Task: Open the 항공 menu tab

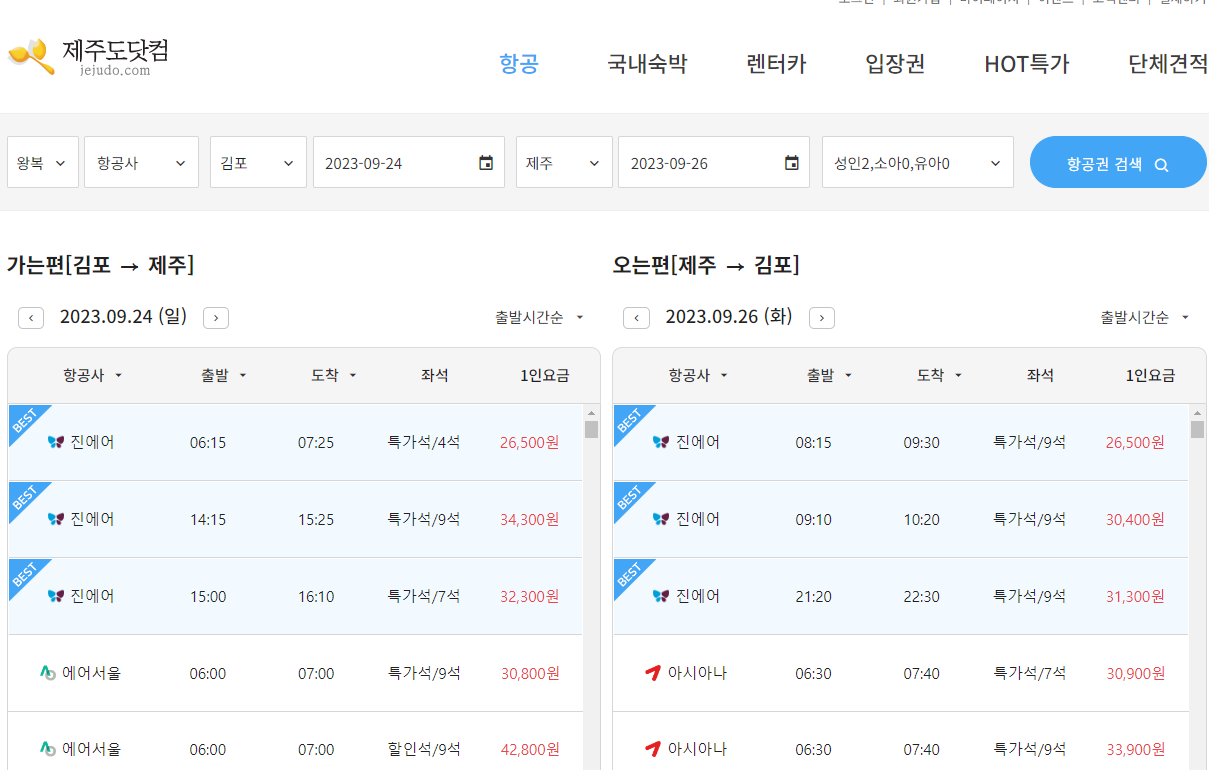Action: (519, 64)
